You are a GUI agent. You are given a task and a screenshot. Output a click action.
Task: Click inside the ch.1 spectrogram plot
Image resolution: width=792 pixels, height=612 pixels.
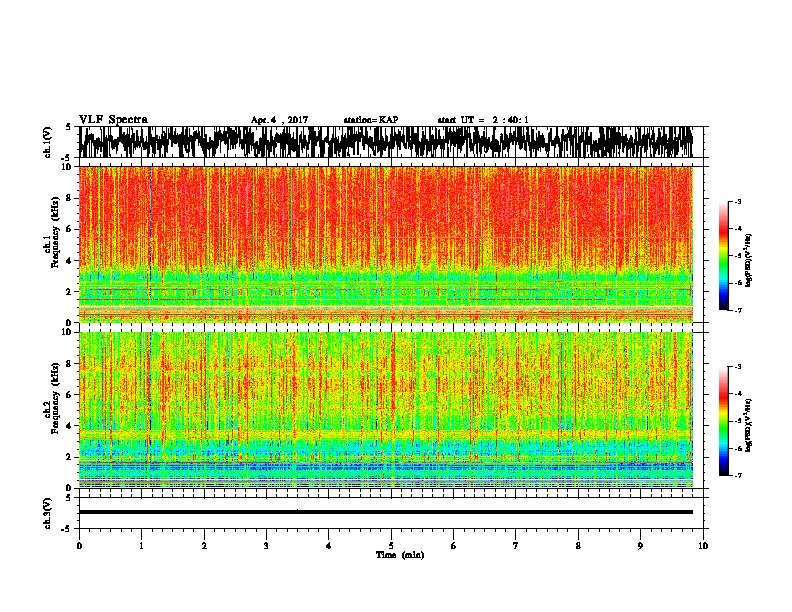tap(386, 244)
